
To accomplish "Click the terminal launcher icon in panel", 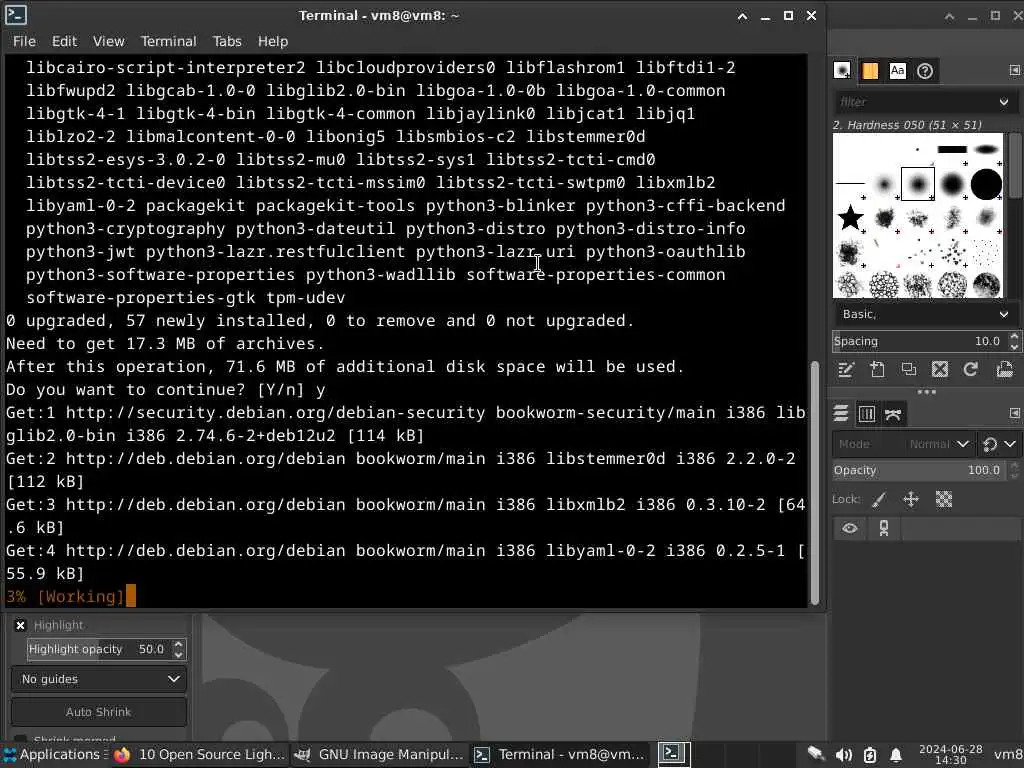I will coord(673,754).
